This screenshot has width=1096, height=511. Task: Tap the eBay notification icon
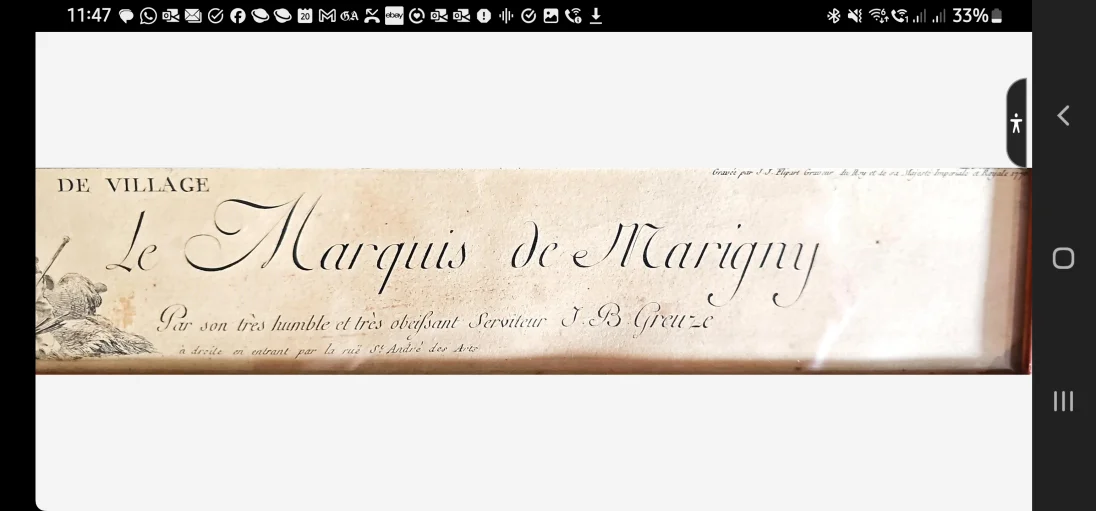click(x=394, y=16)
